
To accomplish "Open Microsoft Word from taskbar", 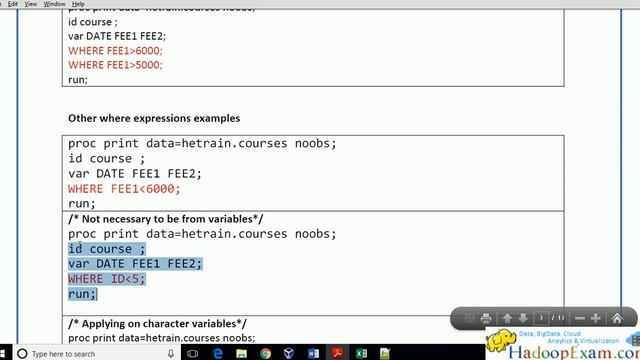I will click(x=313, y=353).
